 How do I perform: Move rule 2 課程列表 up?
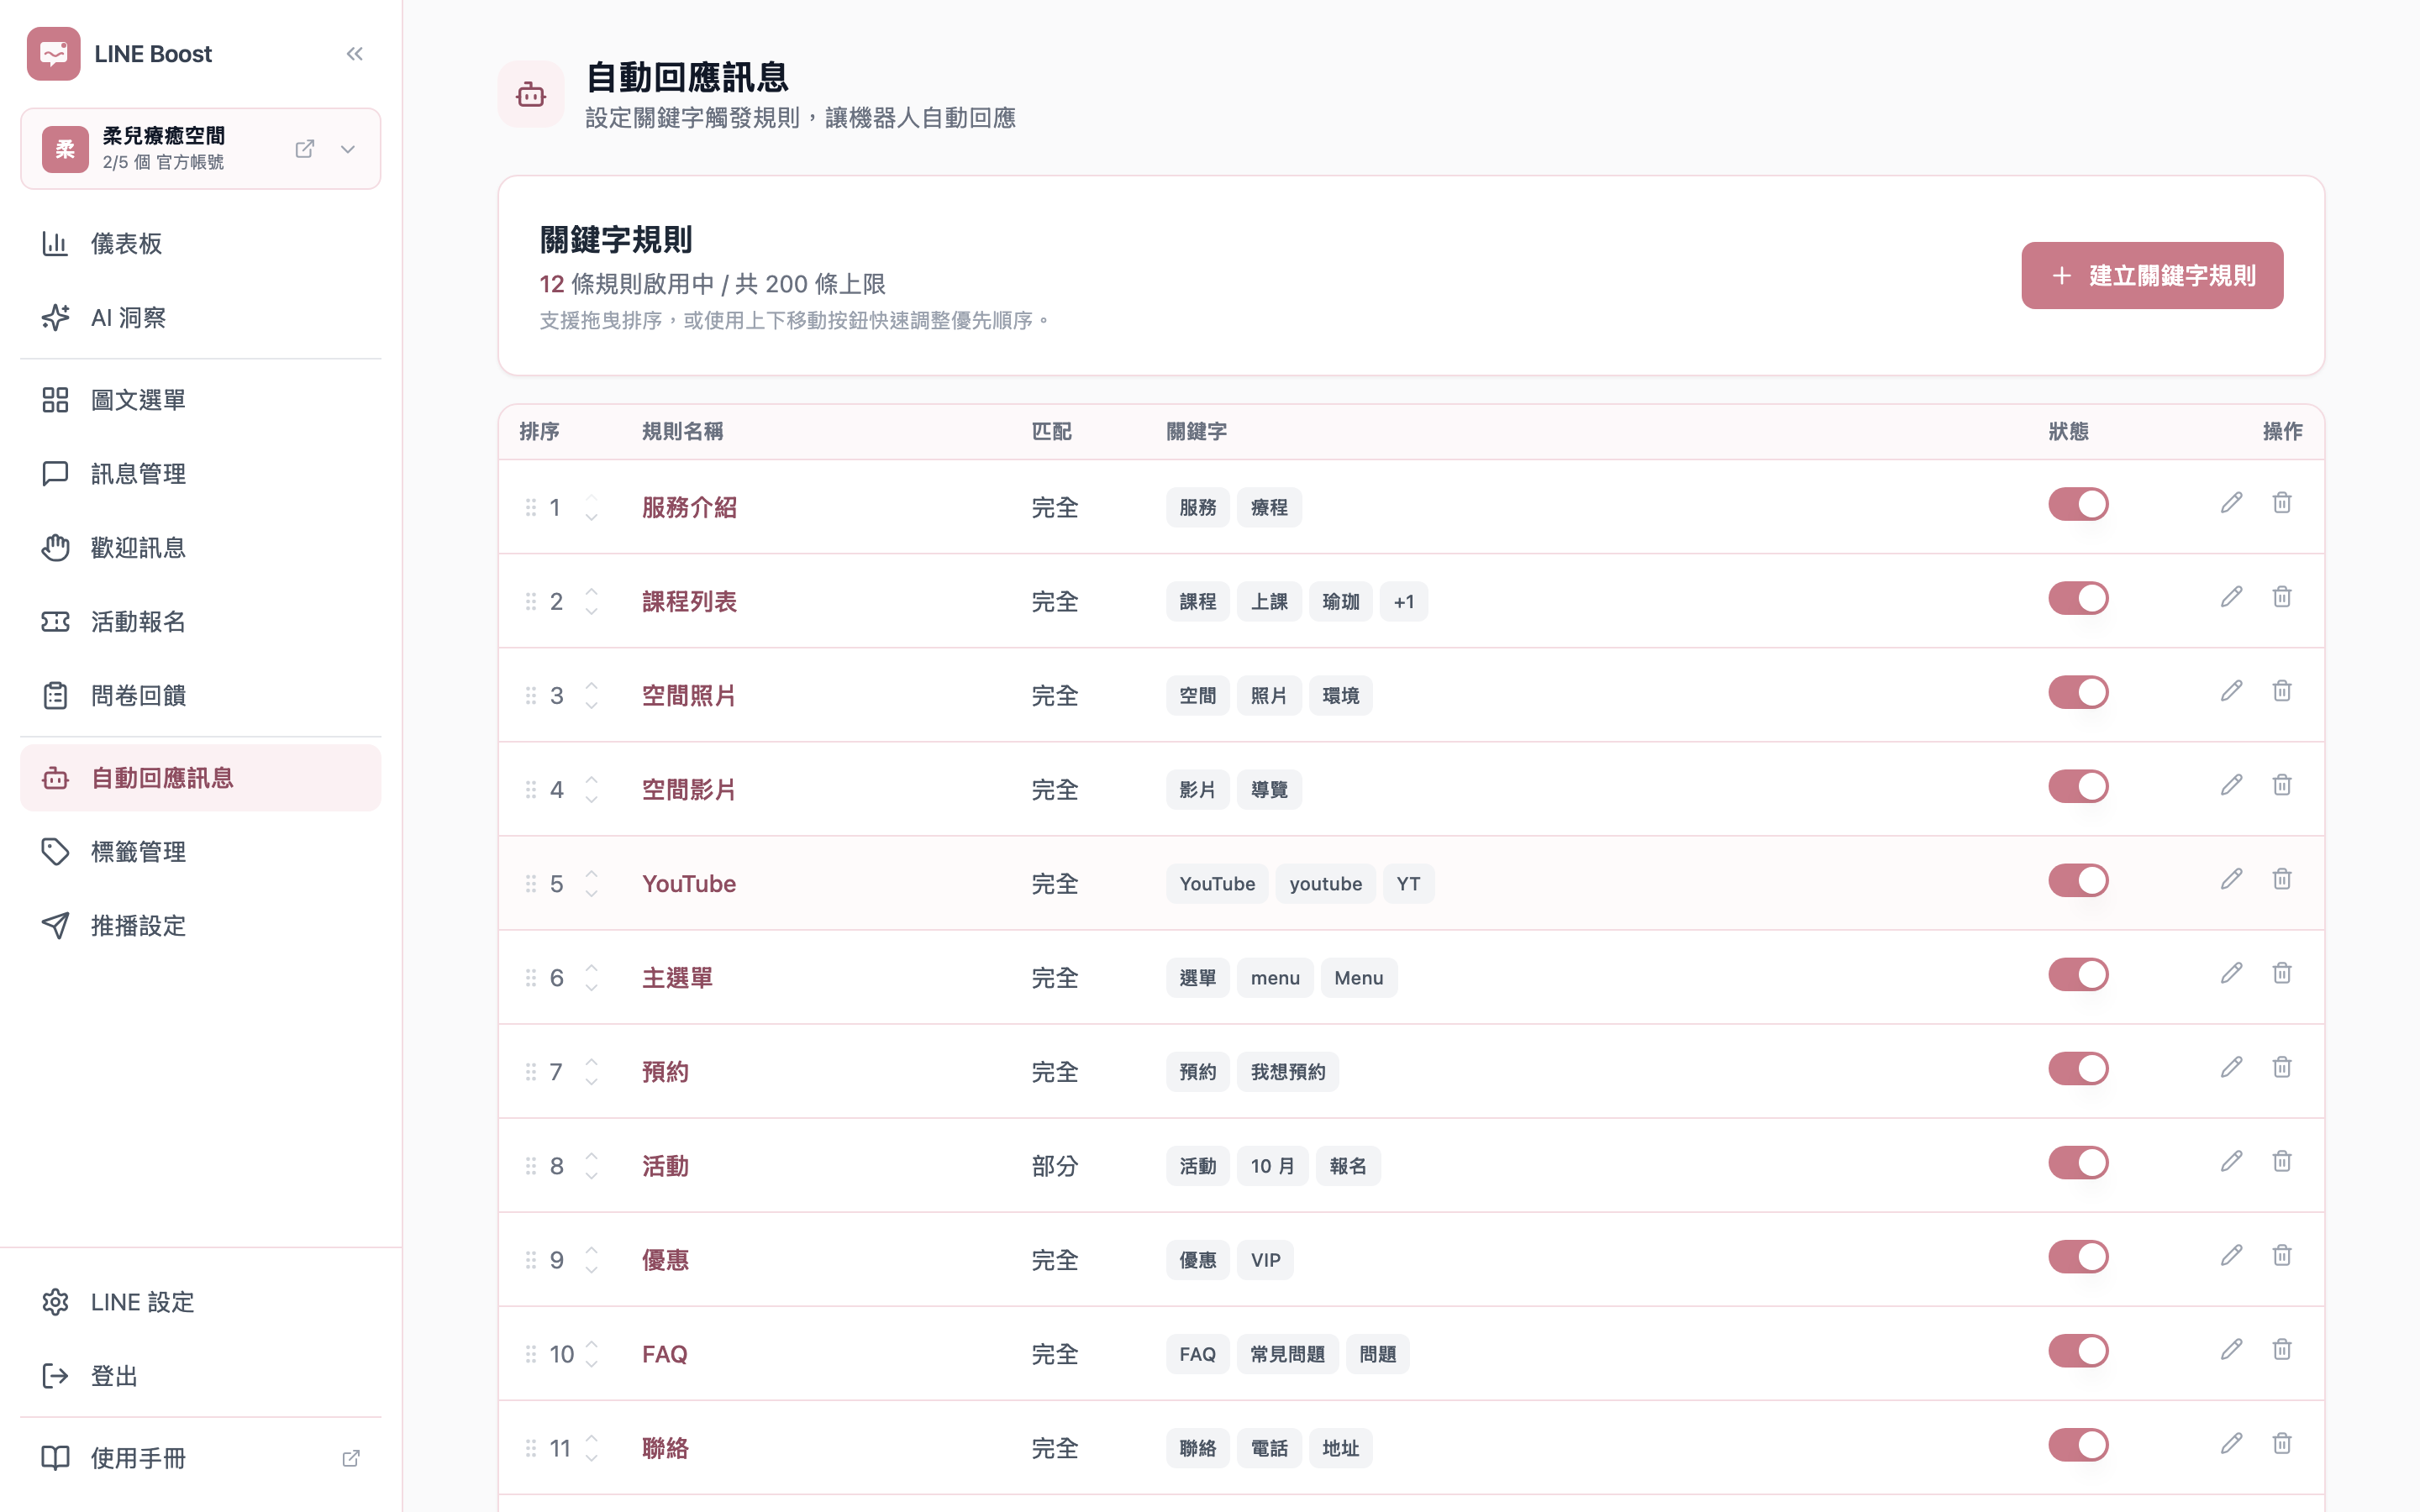[x=592, y=591]
